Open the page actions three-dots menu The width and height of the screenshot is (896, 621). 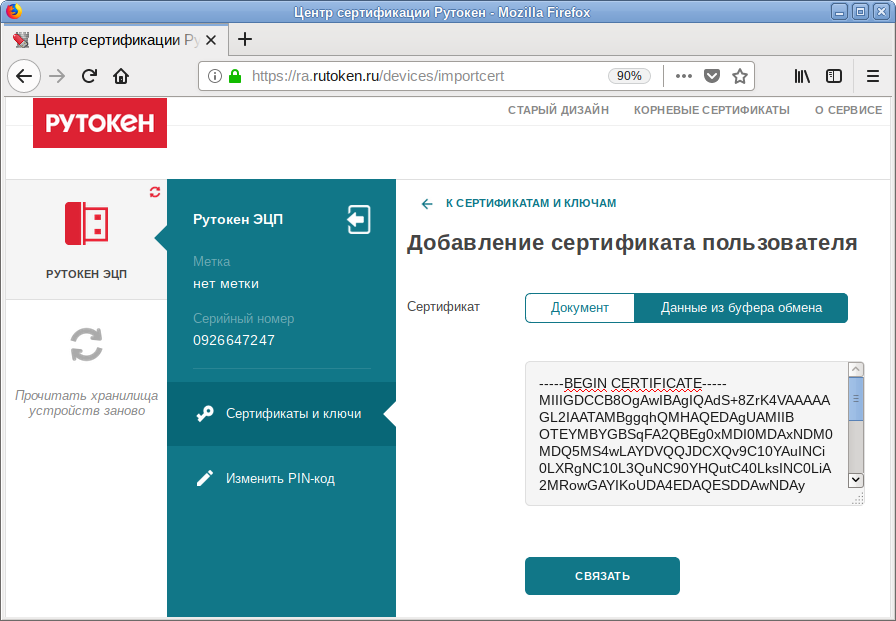pyautogui.click(x=684, y=76)
